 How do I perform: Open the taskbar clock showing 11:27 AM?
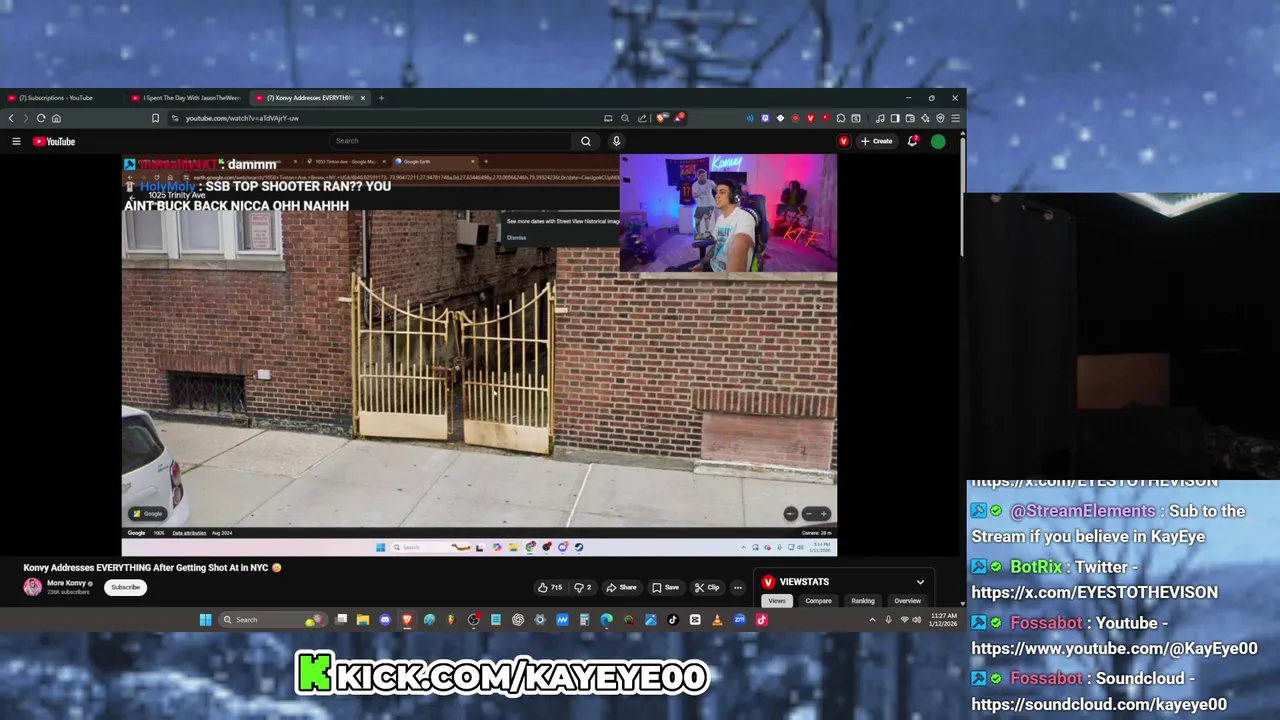[944, 620]
